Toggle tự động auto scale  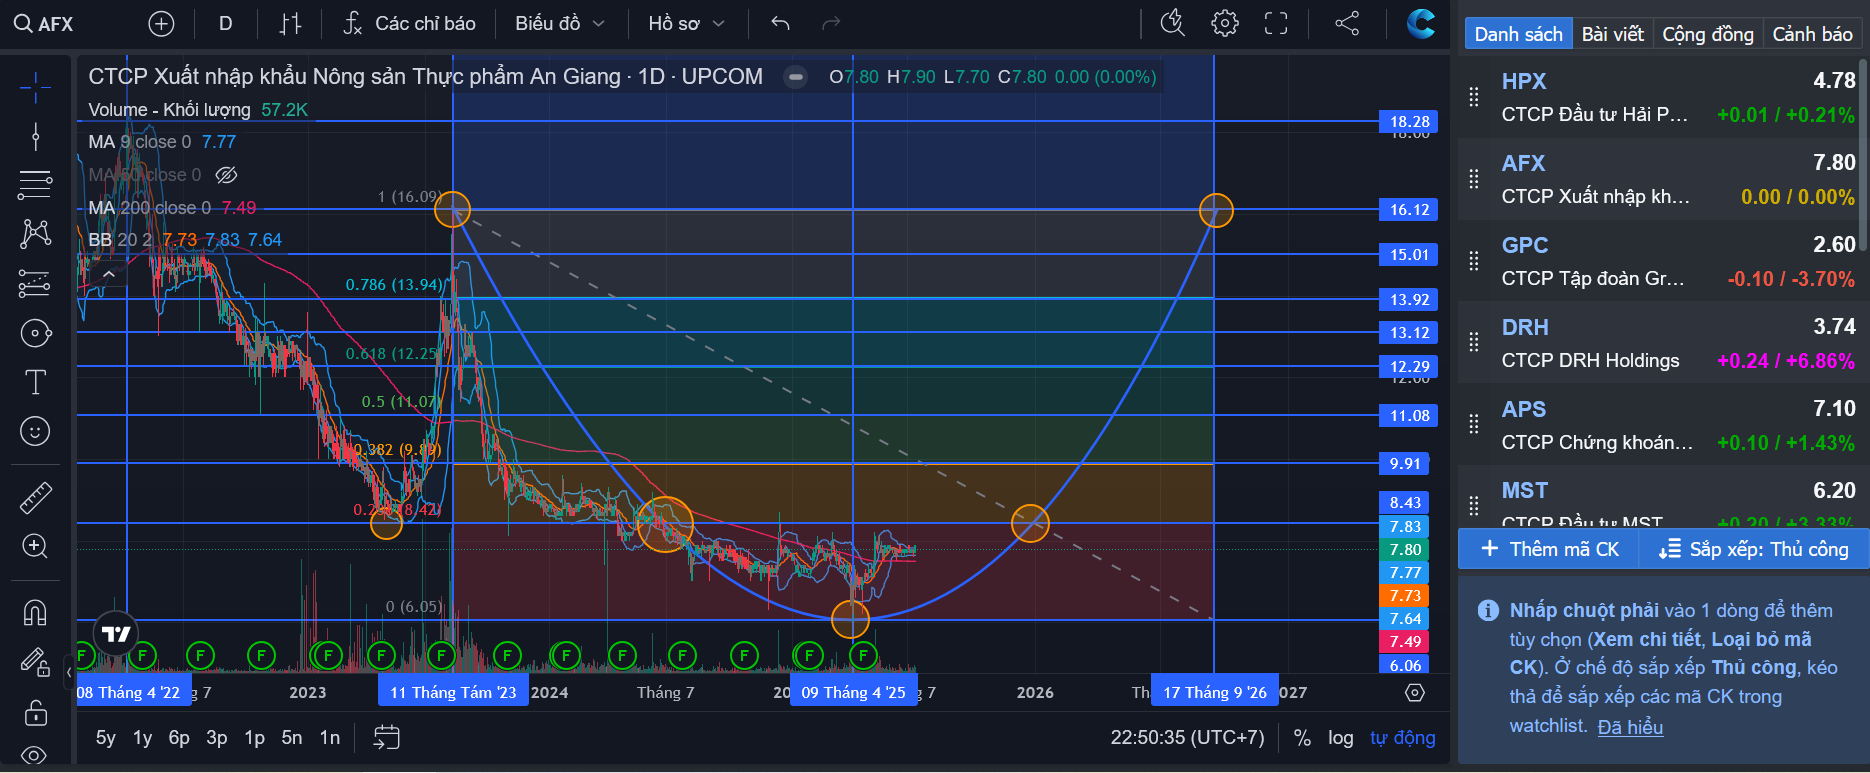pos(1403,738)
